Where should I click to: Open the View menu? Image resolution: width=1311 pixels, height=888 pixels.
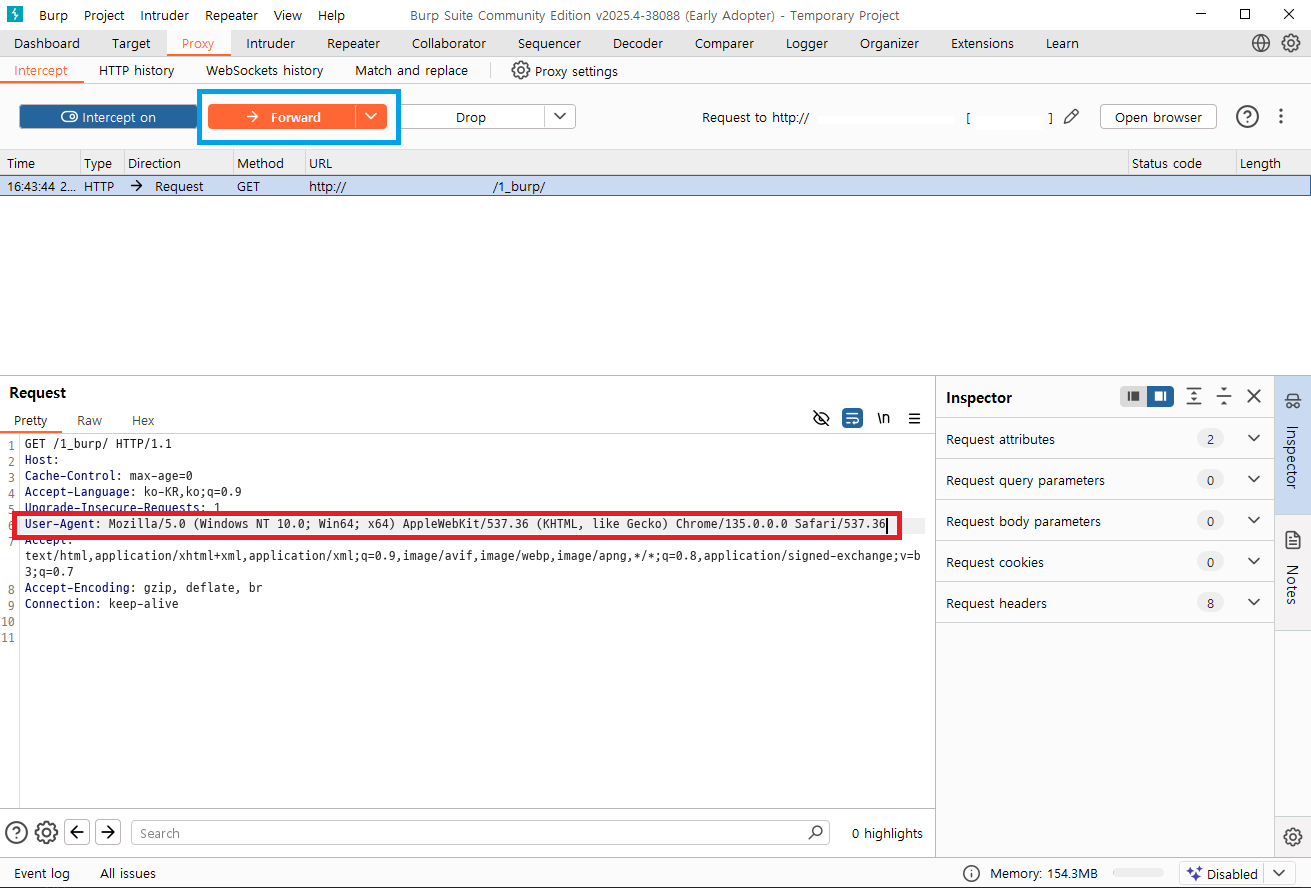click(288, 15)
